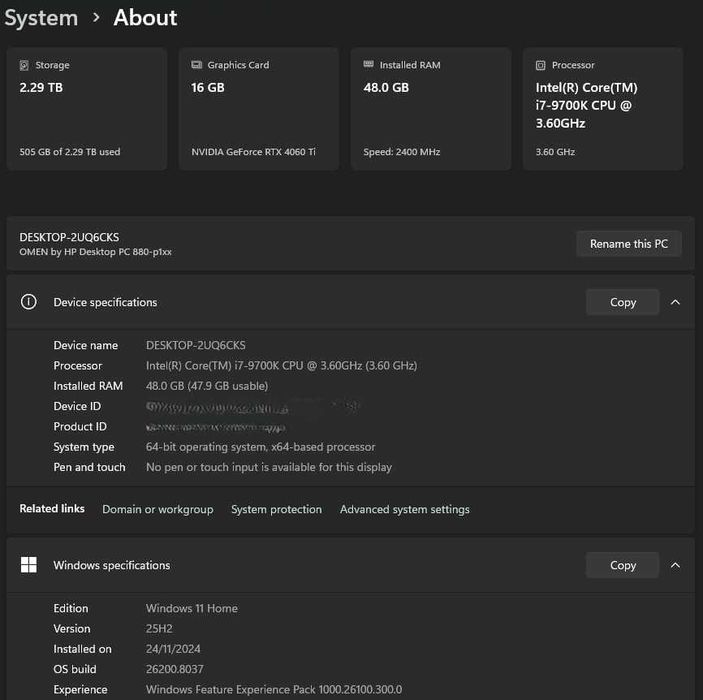Click the Storage card drive icon
The height and width of the screenshot is (700, 703).
pos(24,65)
